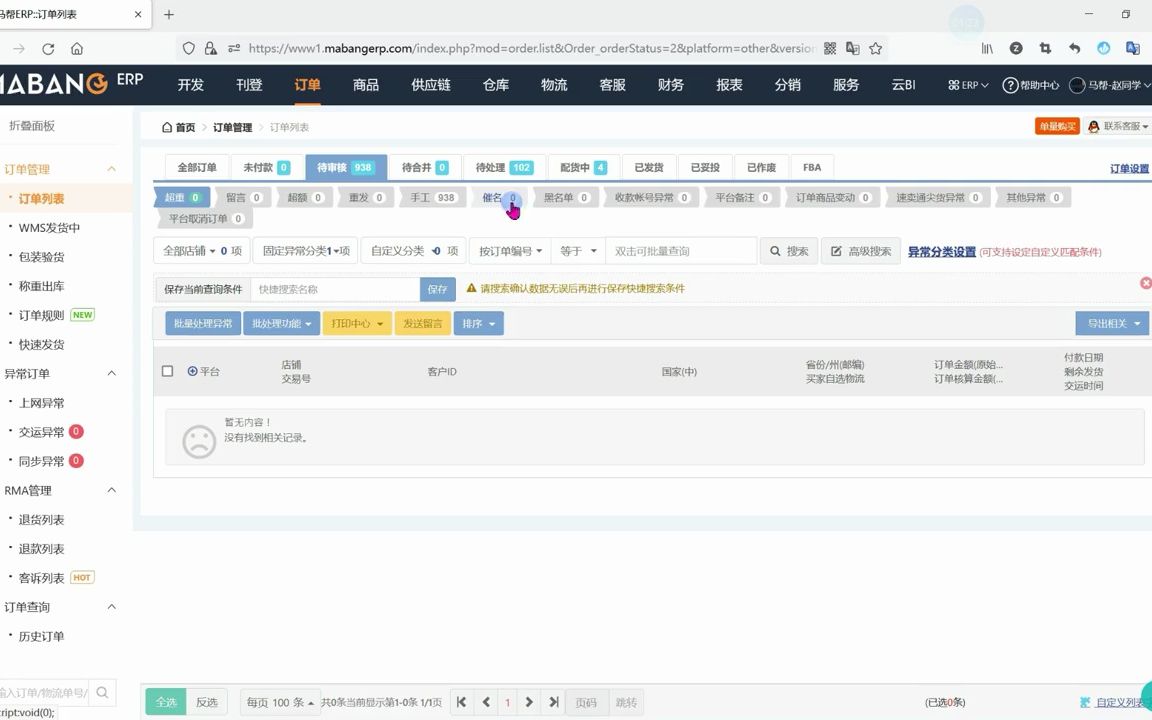The height and width of the screenshot is (720, 1152).
Task: Switch to the 已发货 shipped orders tab
Action: pos(648,167)
